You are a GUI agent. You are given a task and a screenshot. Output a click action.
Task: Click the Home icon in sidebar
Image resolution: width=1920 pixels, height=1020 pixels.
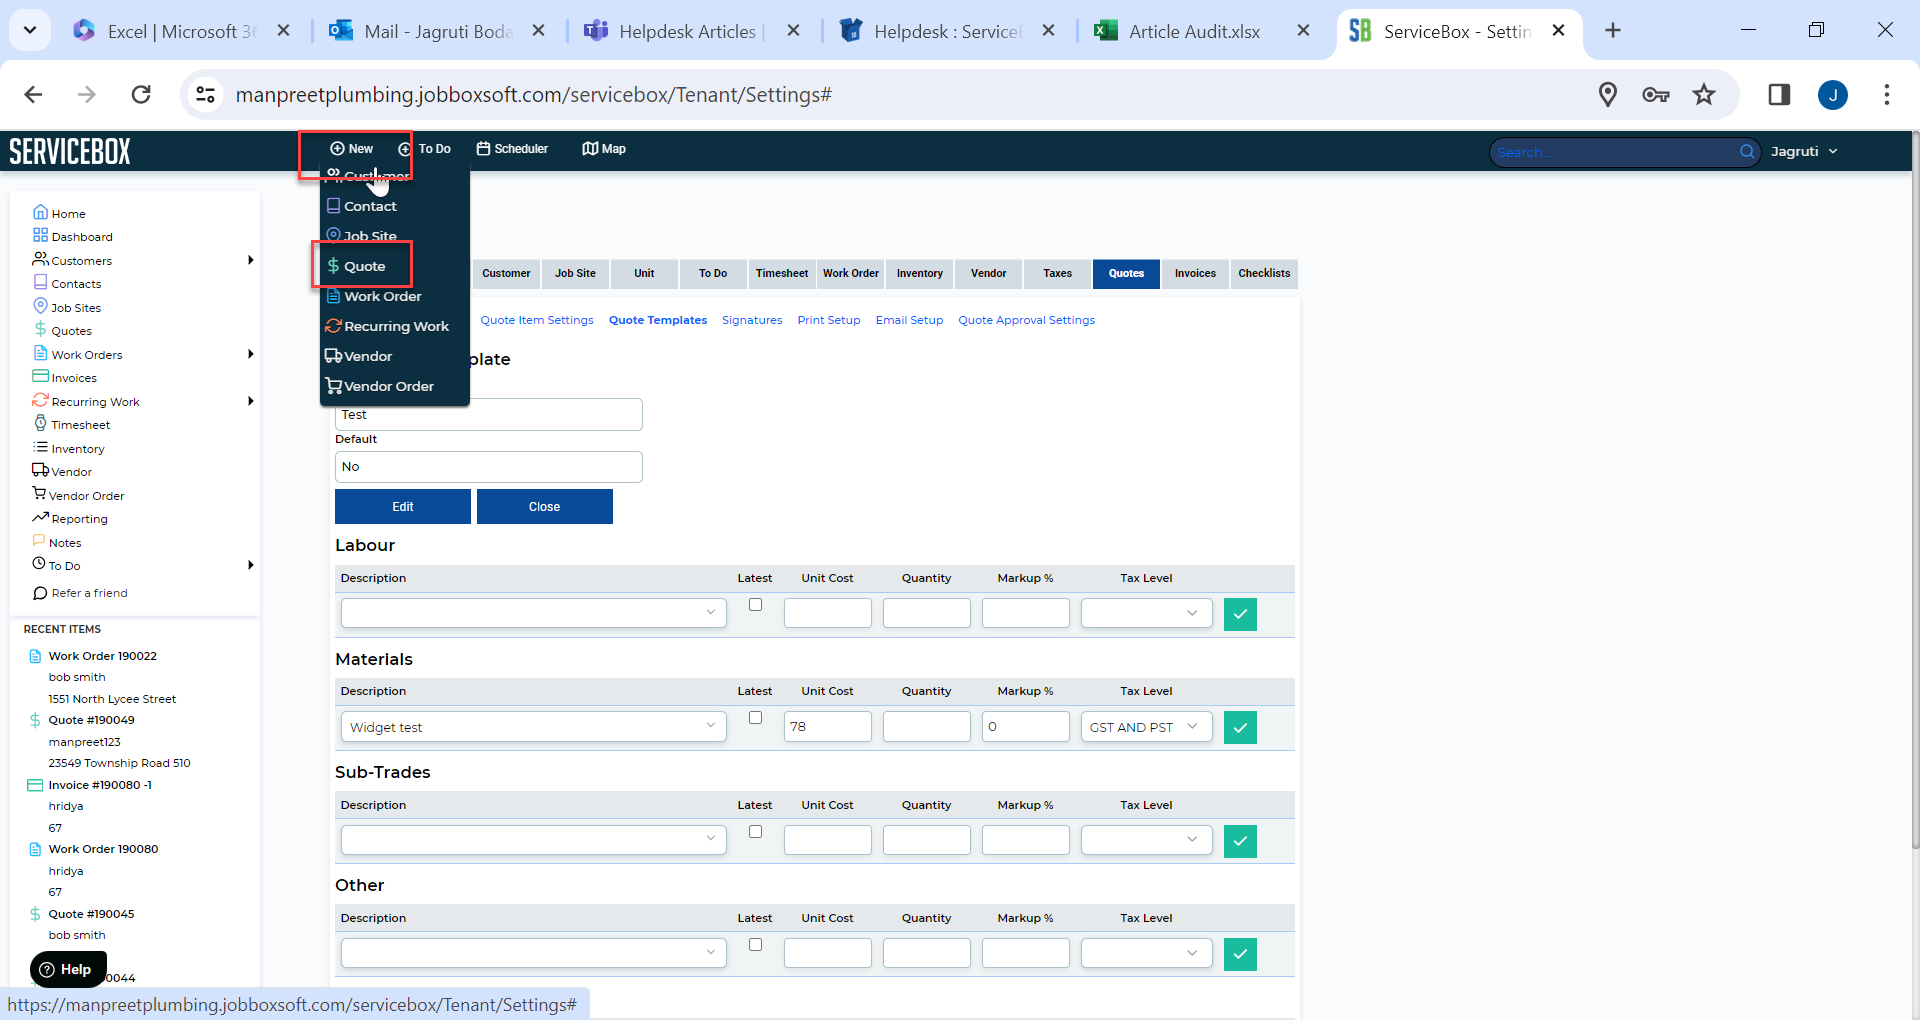(40, 212)
